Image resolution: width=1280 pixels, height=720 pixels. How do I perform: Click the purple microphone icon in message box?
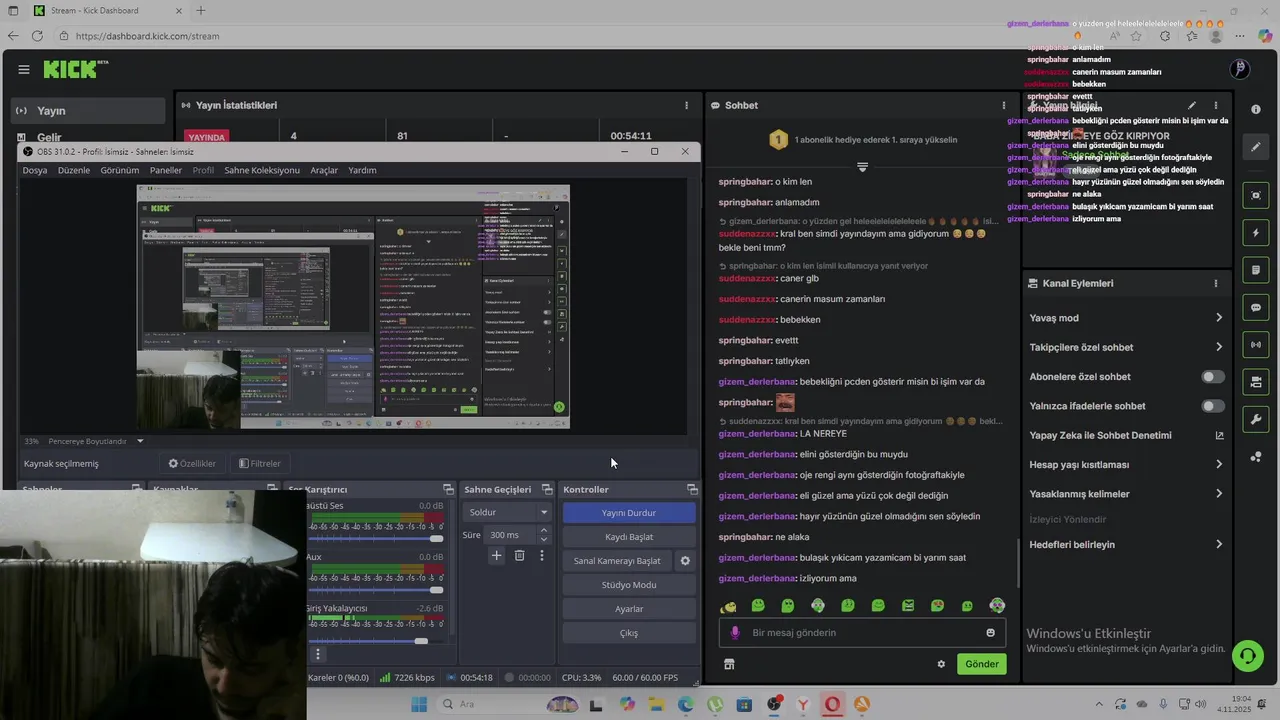[x=735, y=632]
